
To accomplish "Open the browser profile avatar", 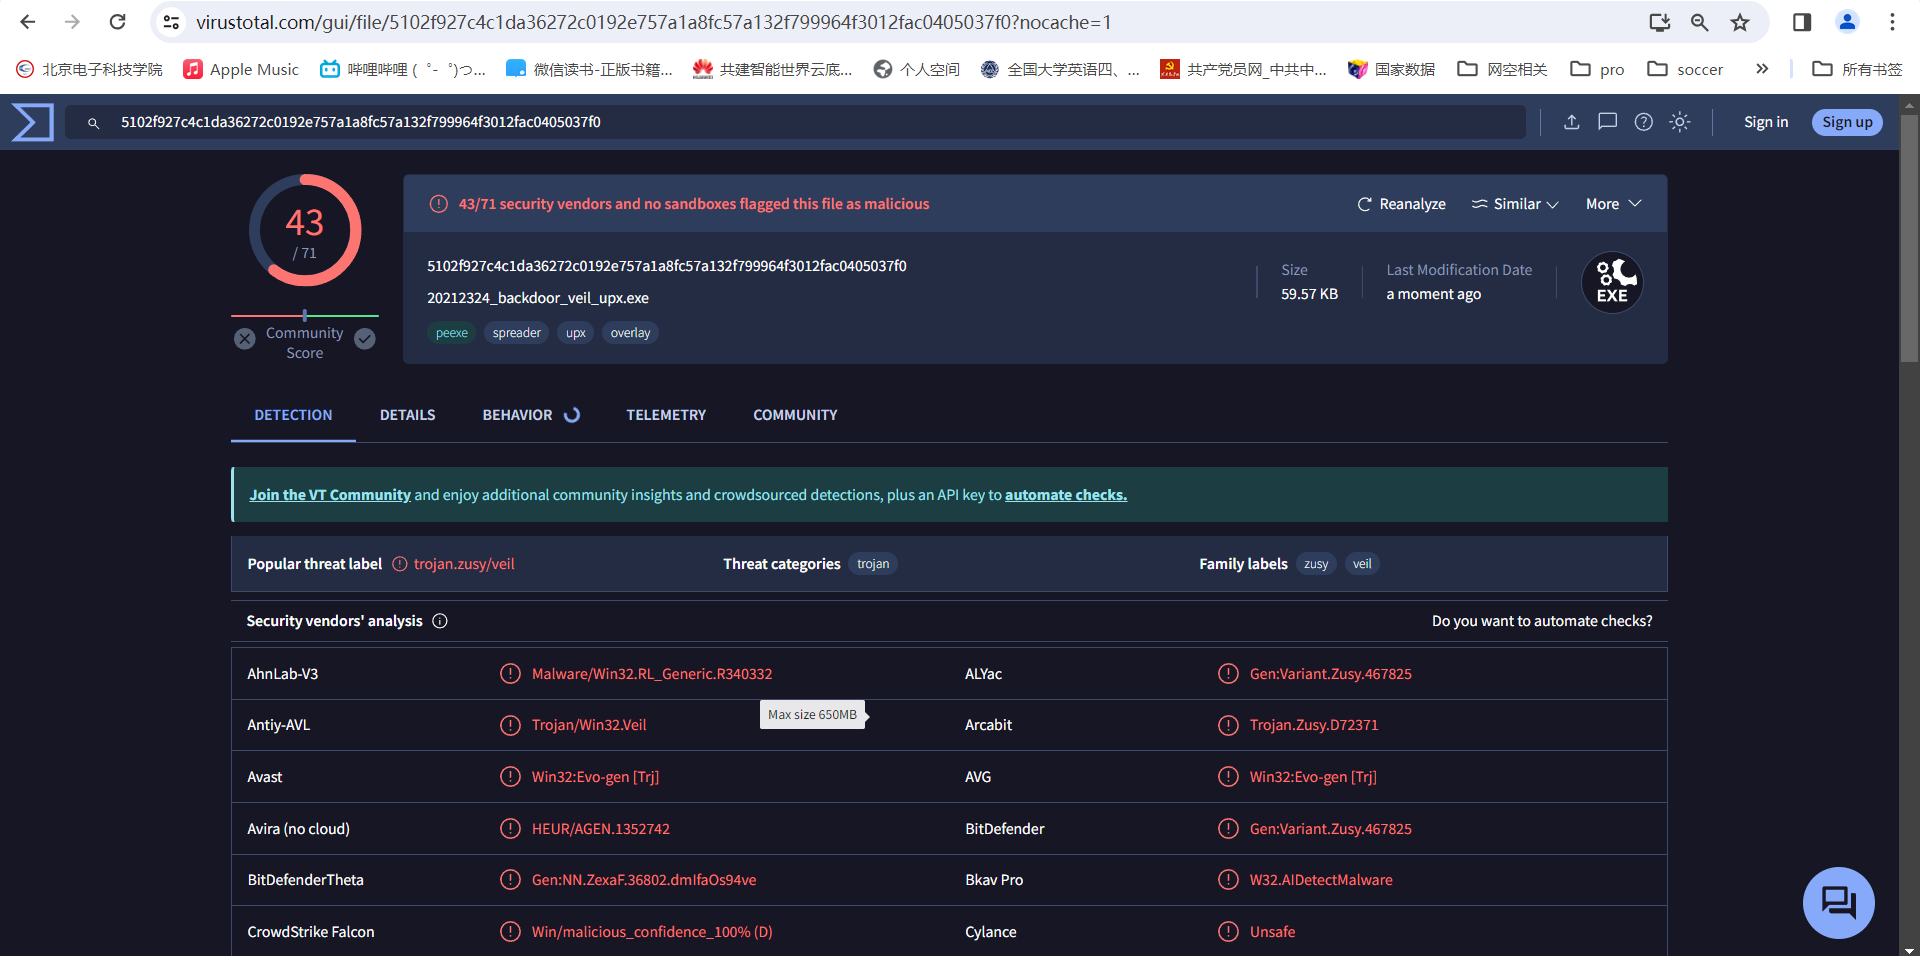I will tap(1847, 22).
